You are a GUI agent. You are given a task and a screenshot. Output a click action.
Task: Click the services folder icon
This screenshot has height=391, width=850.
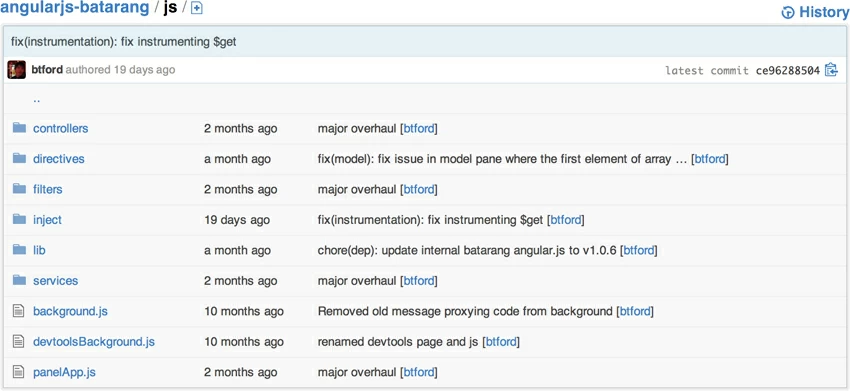click(x=20, y=280)
